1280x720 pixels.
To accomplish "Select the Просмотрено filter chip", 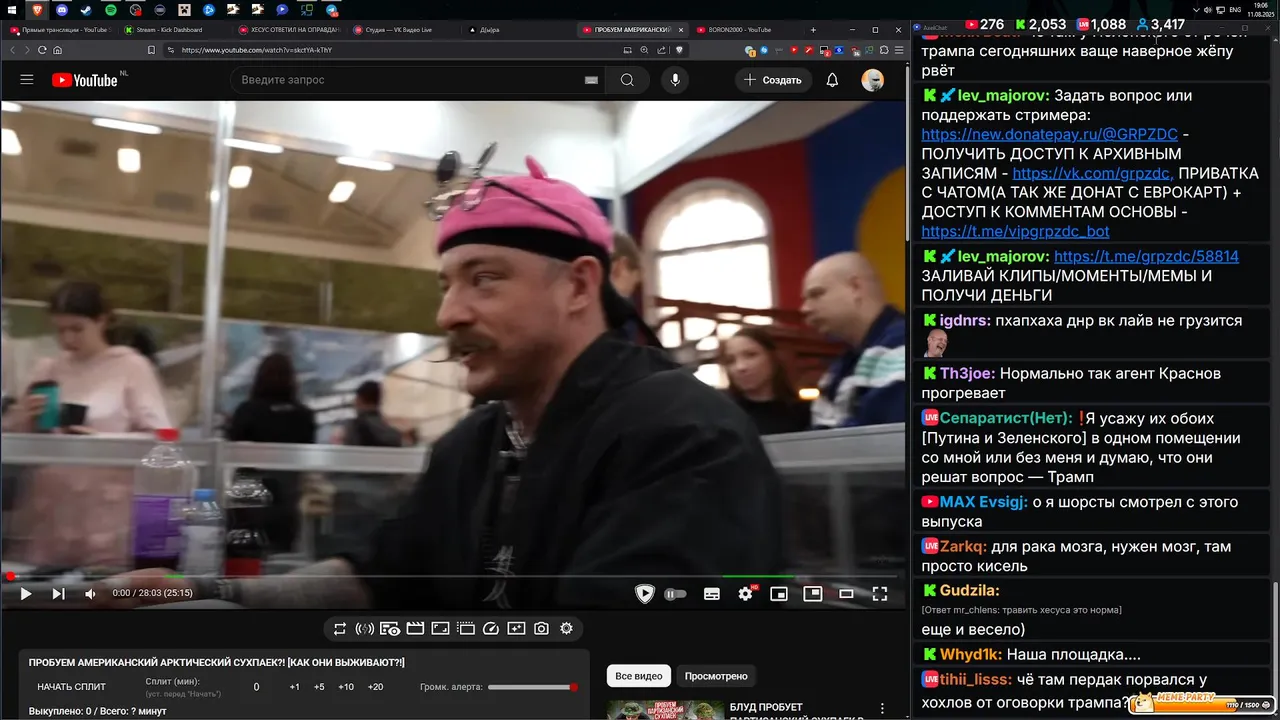I will click(x=716, y=676).
